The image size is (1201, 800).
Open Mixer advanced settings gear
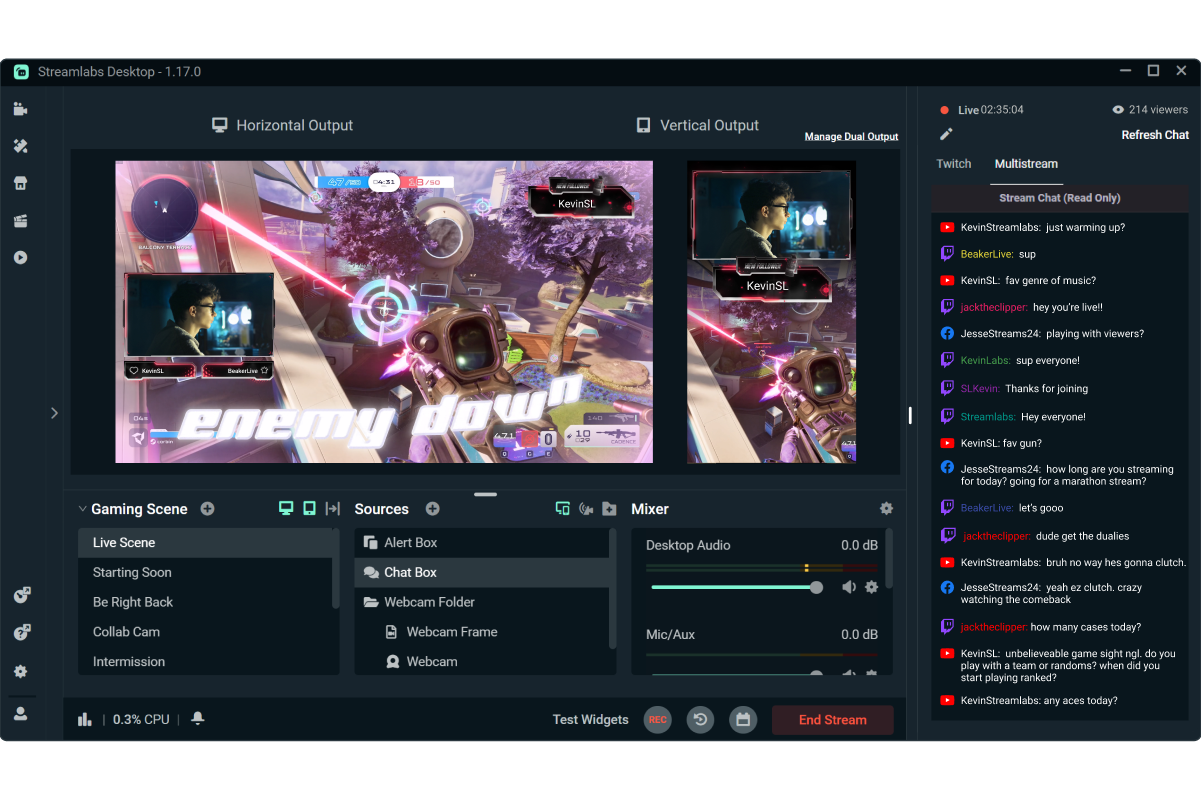coord(886,509)
